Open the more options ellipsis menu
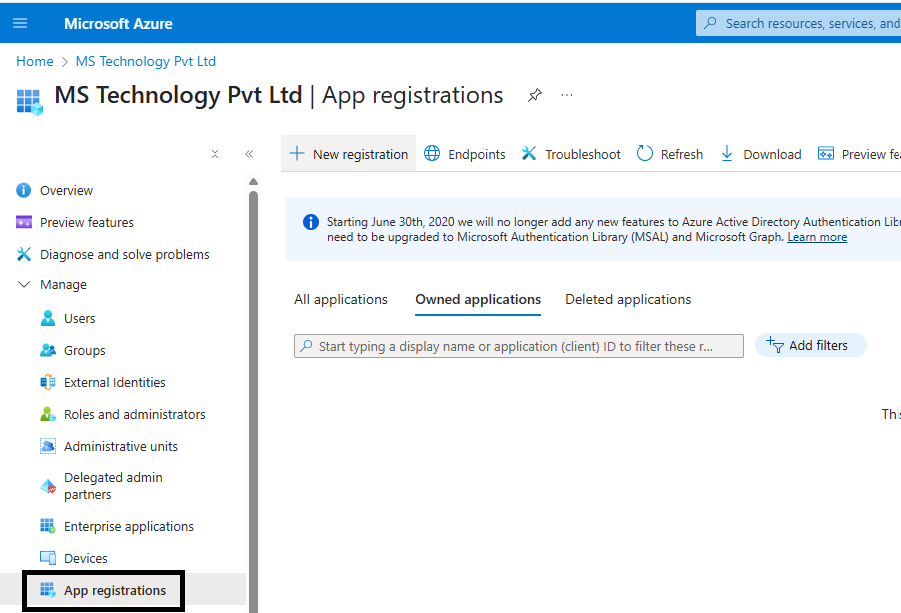The height and width of the screenshot is (613, 901). [x=567, y=95]
